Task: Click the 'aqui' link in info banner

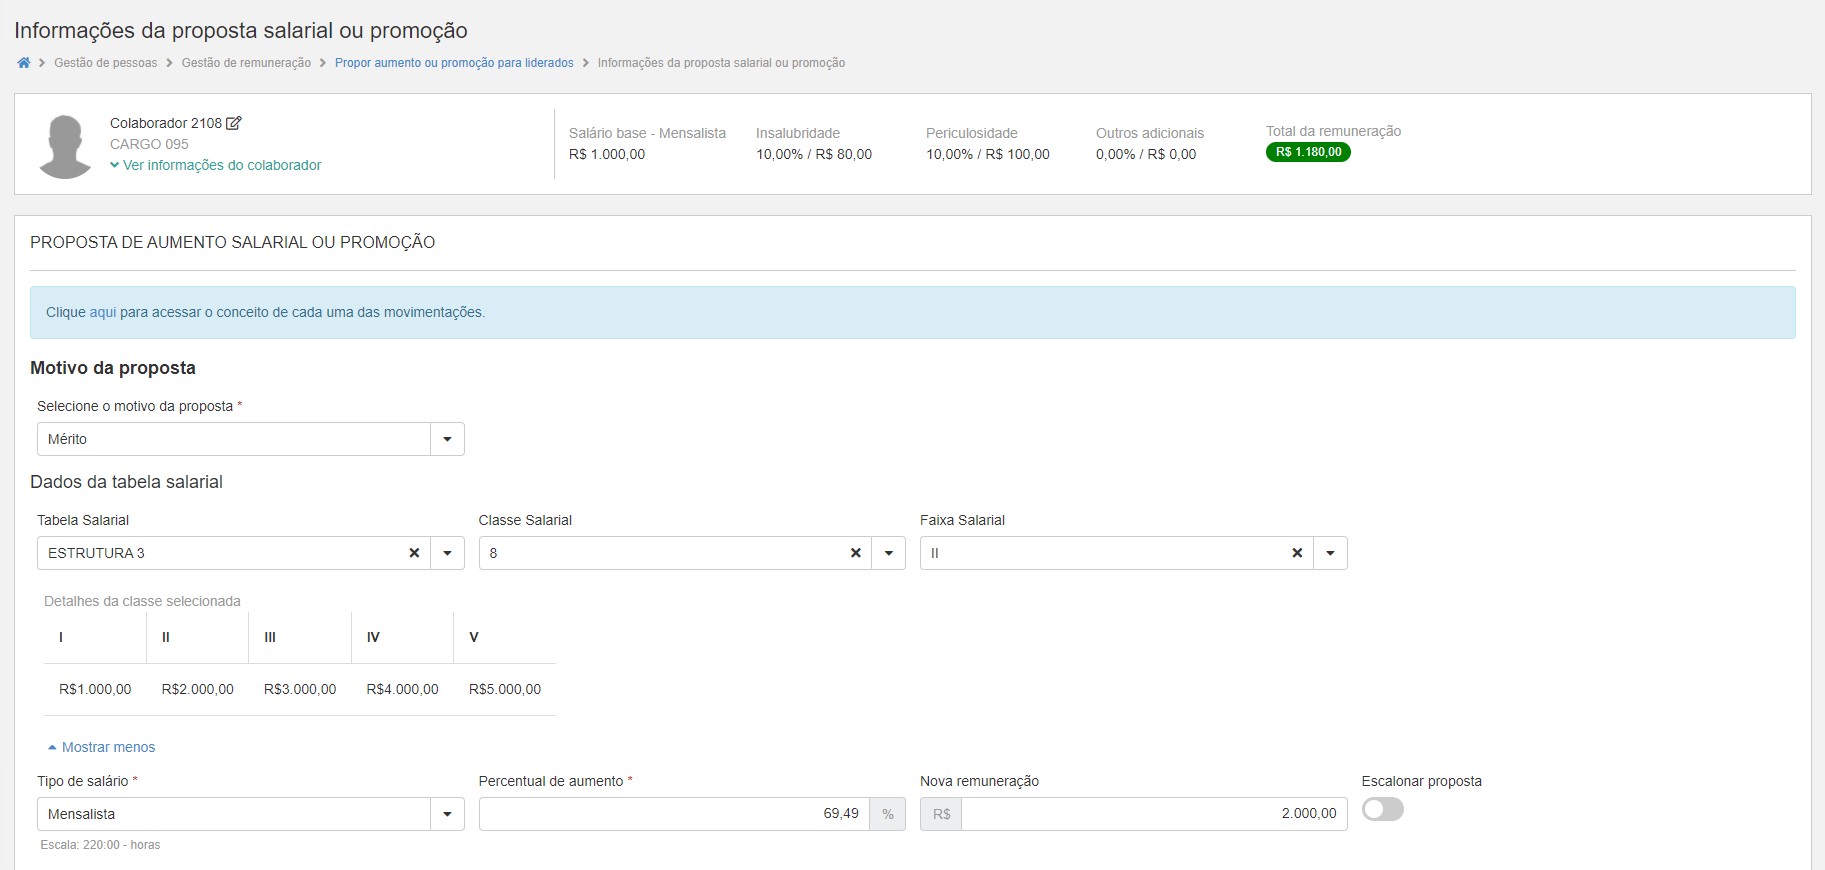Action: point(103,312)
